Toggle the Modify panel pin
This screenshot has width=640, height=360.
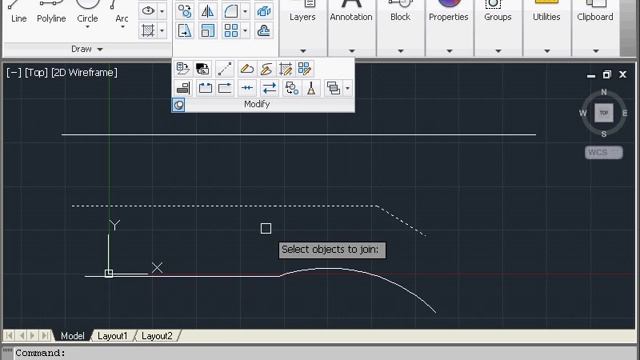point(178,105)
